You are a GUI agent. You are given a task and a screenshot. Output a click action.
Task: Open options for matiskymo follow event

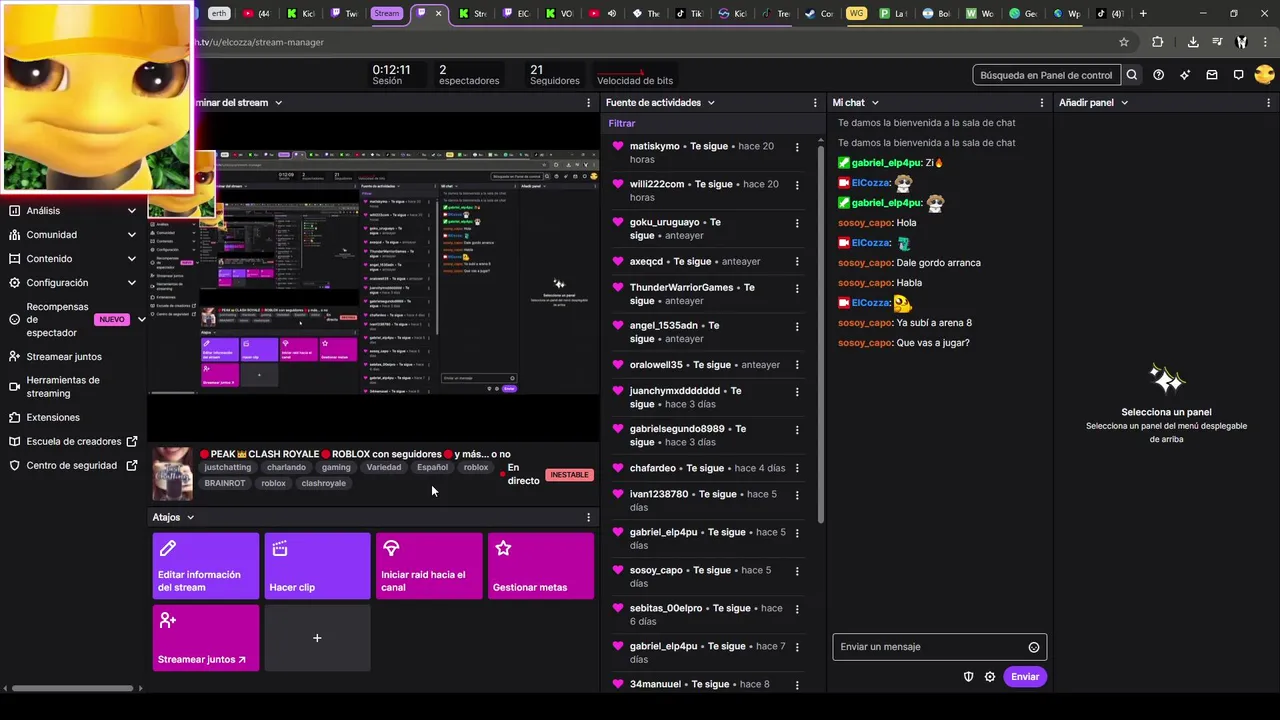[x=797, y=147]
